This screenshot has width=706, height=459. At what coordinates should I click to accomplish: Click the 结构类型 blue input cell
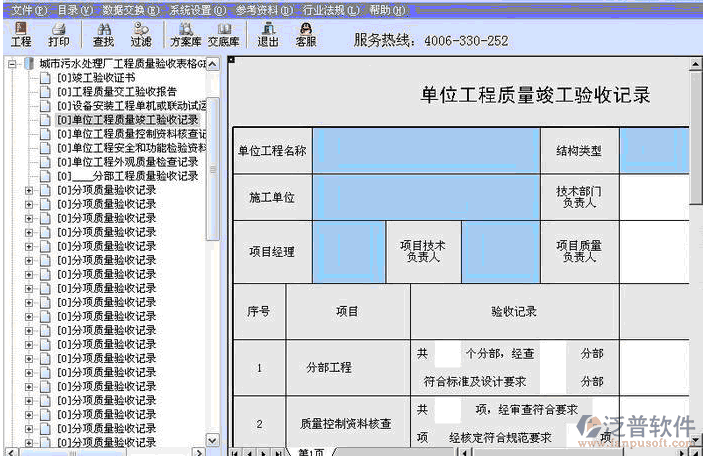point(655,150)
